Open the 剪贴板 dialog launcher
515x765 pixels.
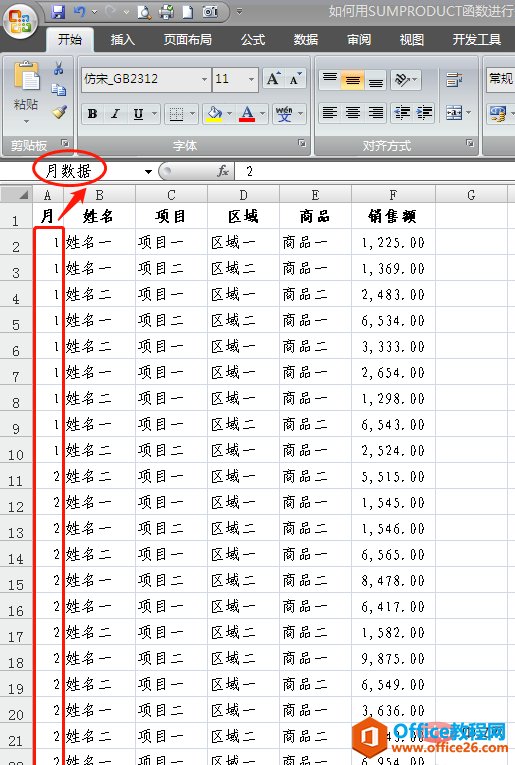coord(65,143)
